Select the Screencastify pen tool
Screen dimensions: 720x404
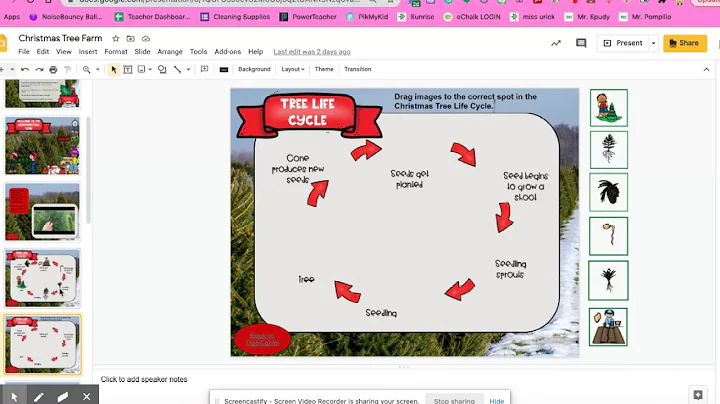pyautogui.click(x=39, y=397)
